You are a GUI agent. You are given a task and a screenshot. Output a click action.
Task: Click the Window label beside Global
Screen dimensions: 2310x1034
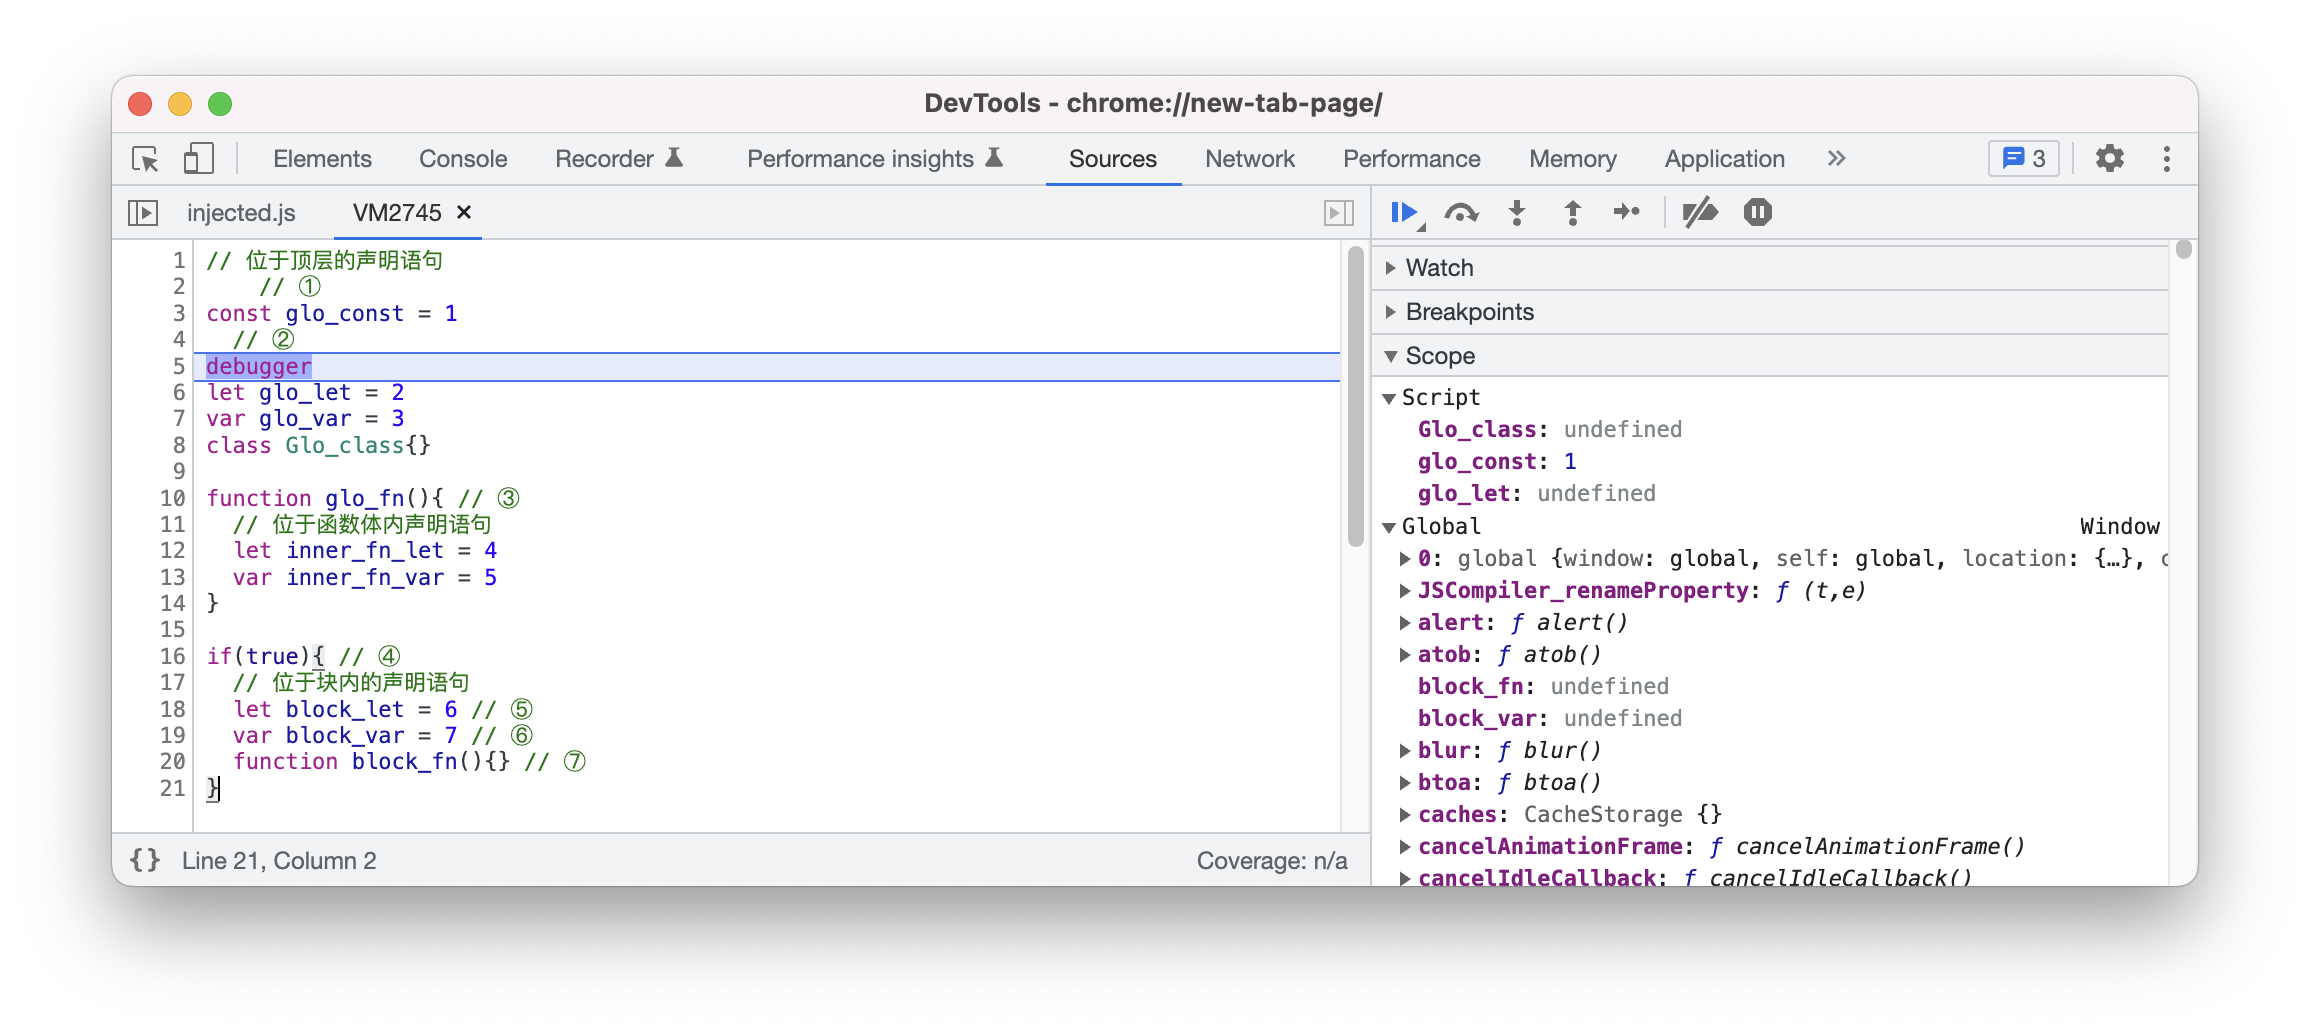tap(2119, 527)
